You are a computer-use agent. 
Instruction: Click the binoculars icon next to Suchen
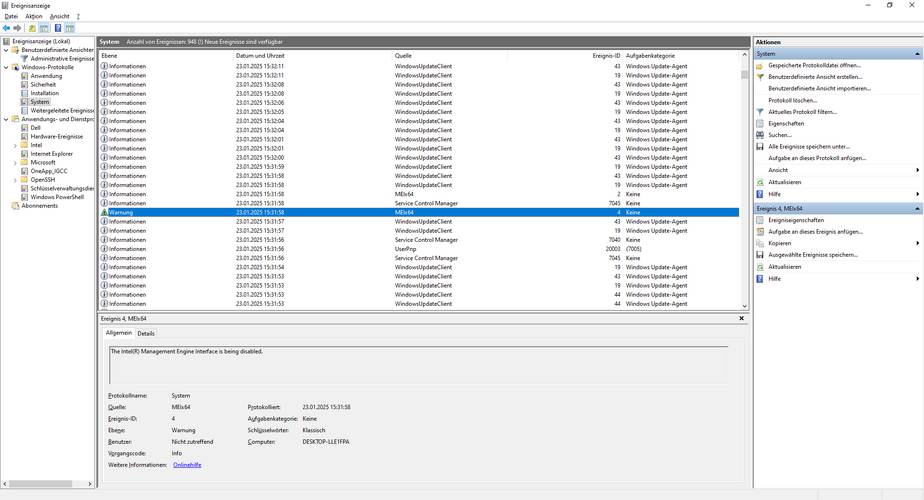760,135
